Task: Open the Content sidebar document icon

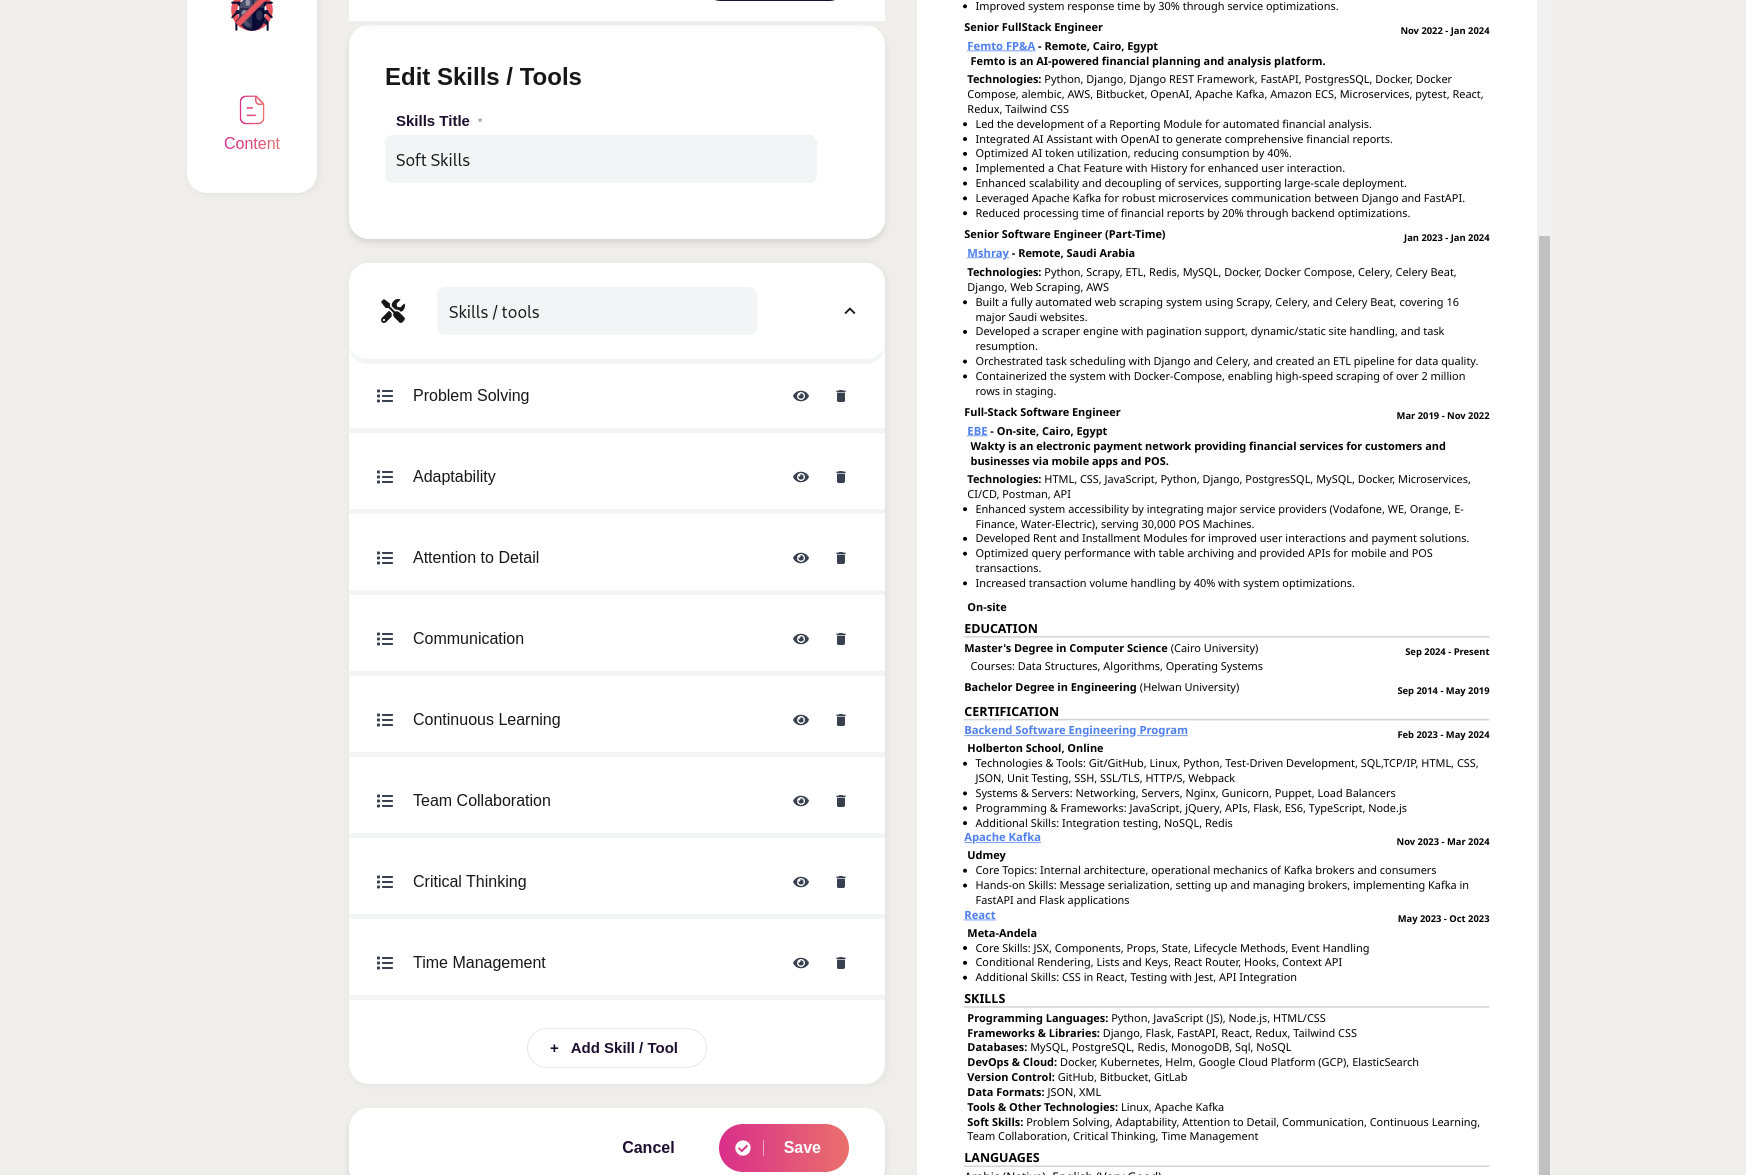Action: (252, 110)
